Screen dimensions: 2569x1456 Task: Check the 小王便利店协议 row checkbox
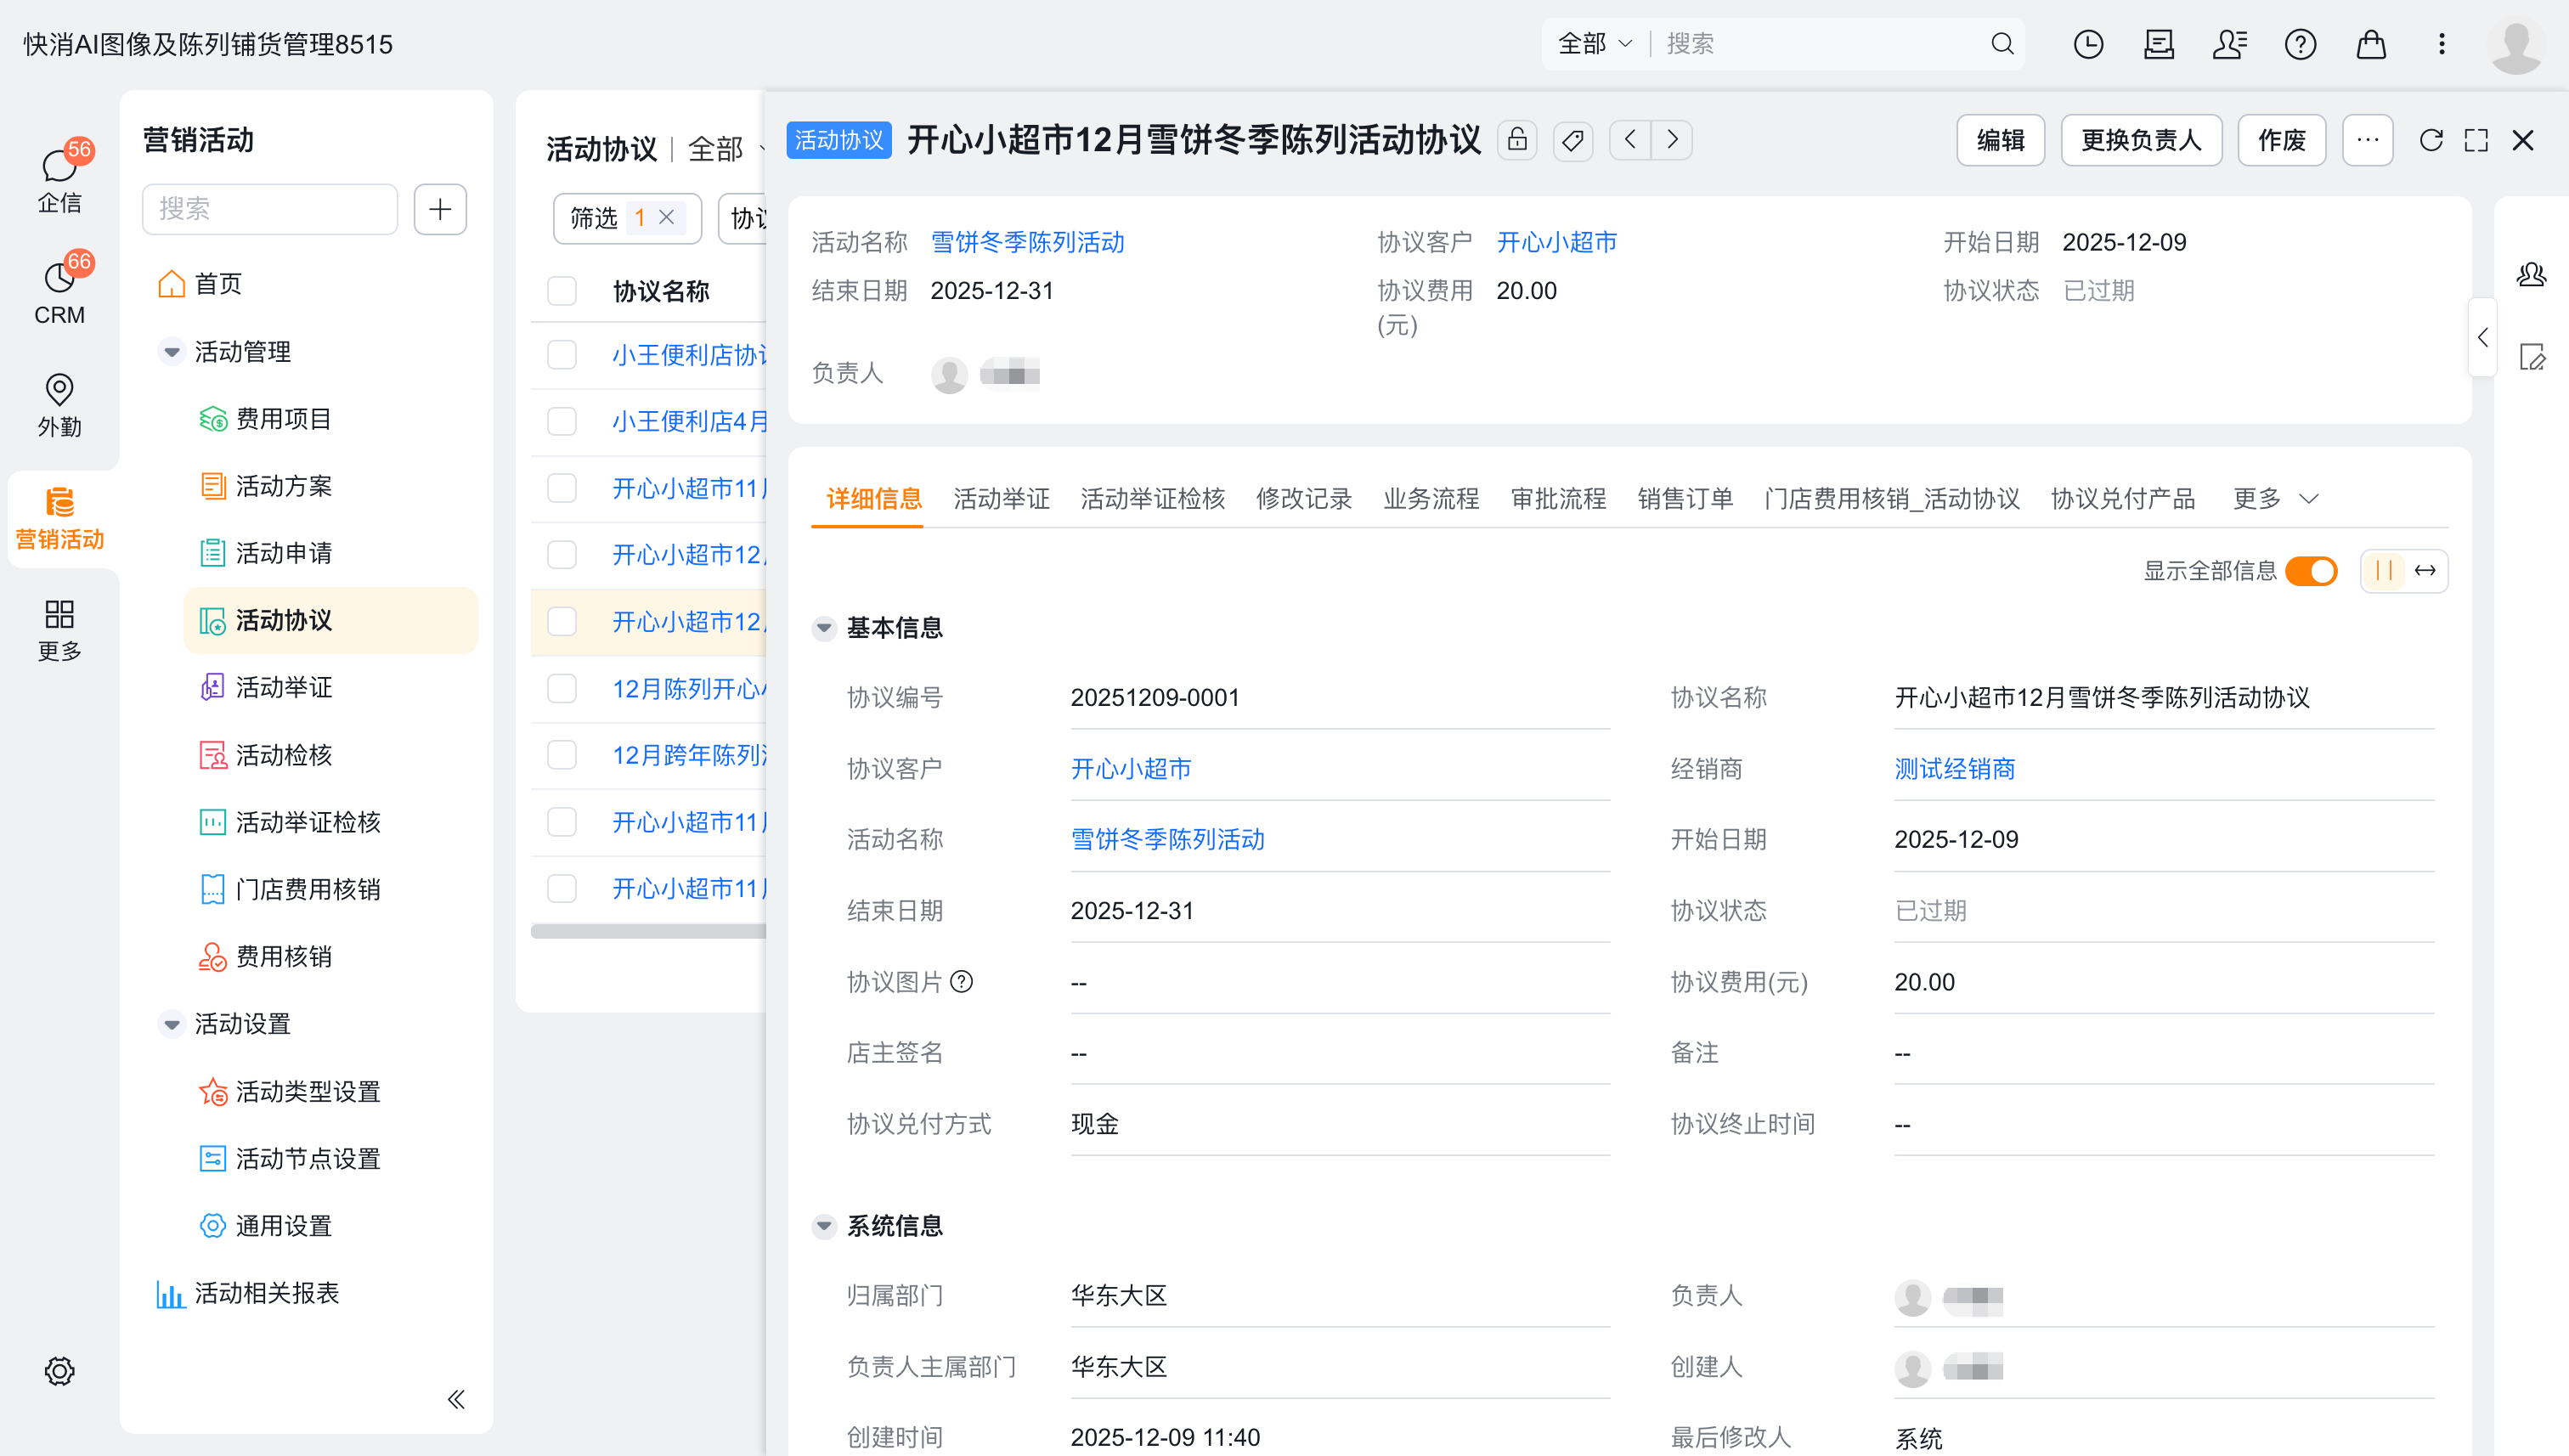pyautogui.click(x=562, y=355)
